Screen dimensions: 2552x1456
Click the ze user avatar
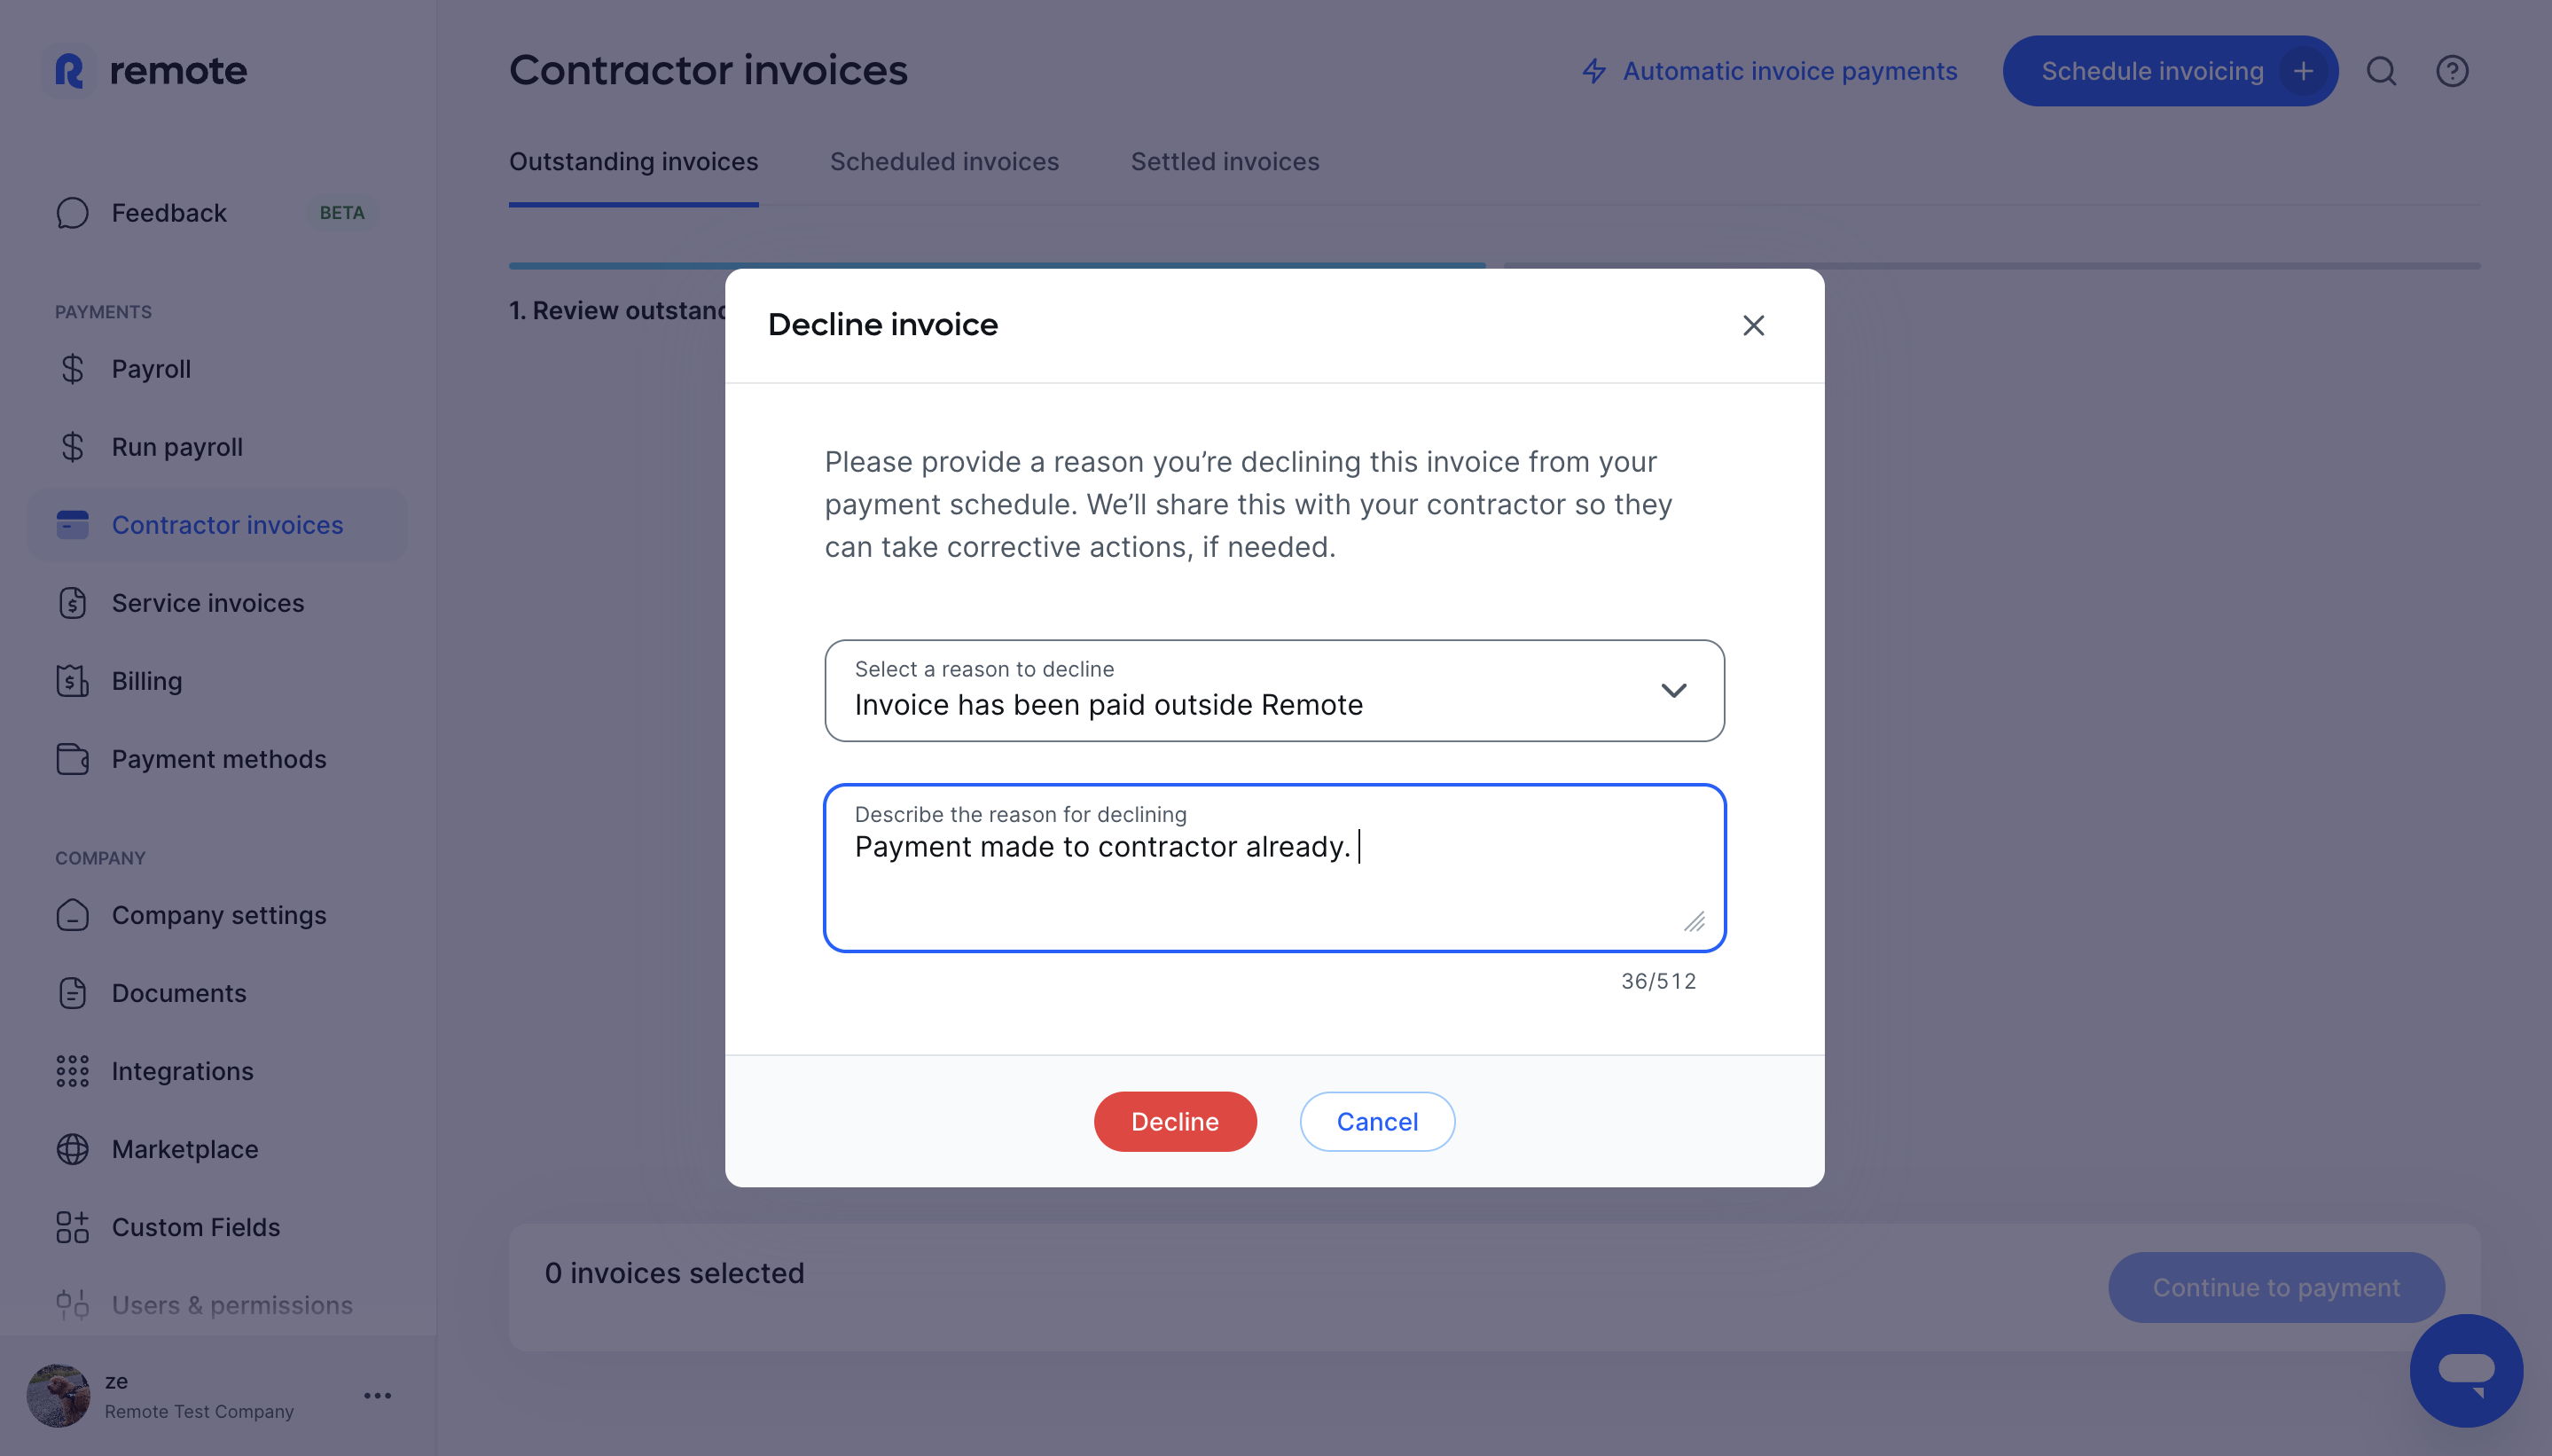[58, 1395]
